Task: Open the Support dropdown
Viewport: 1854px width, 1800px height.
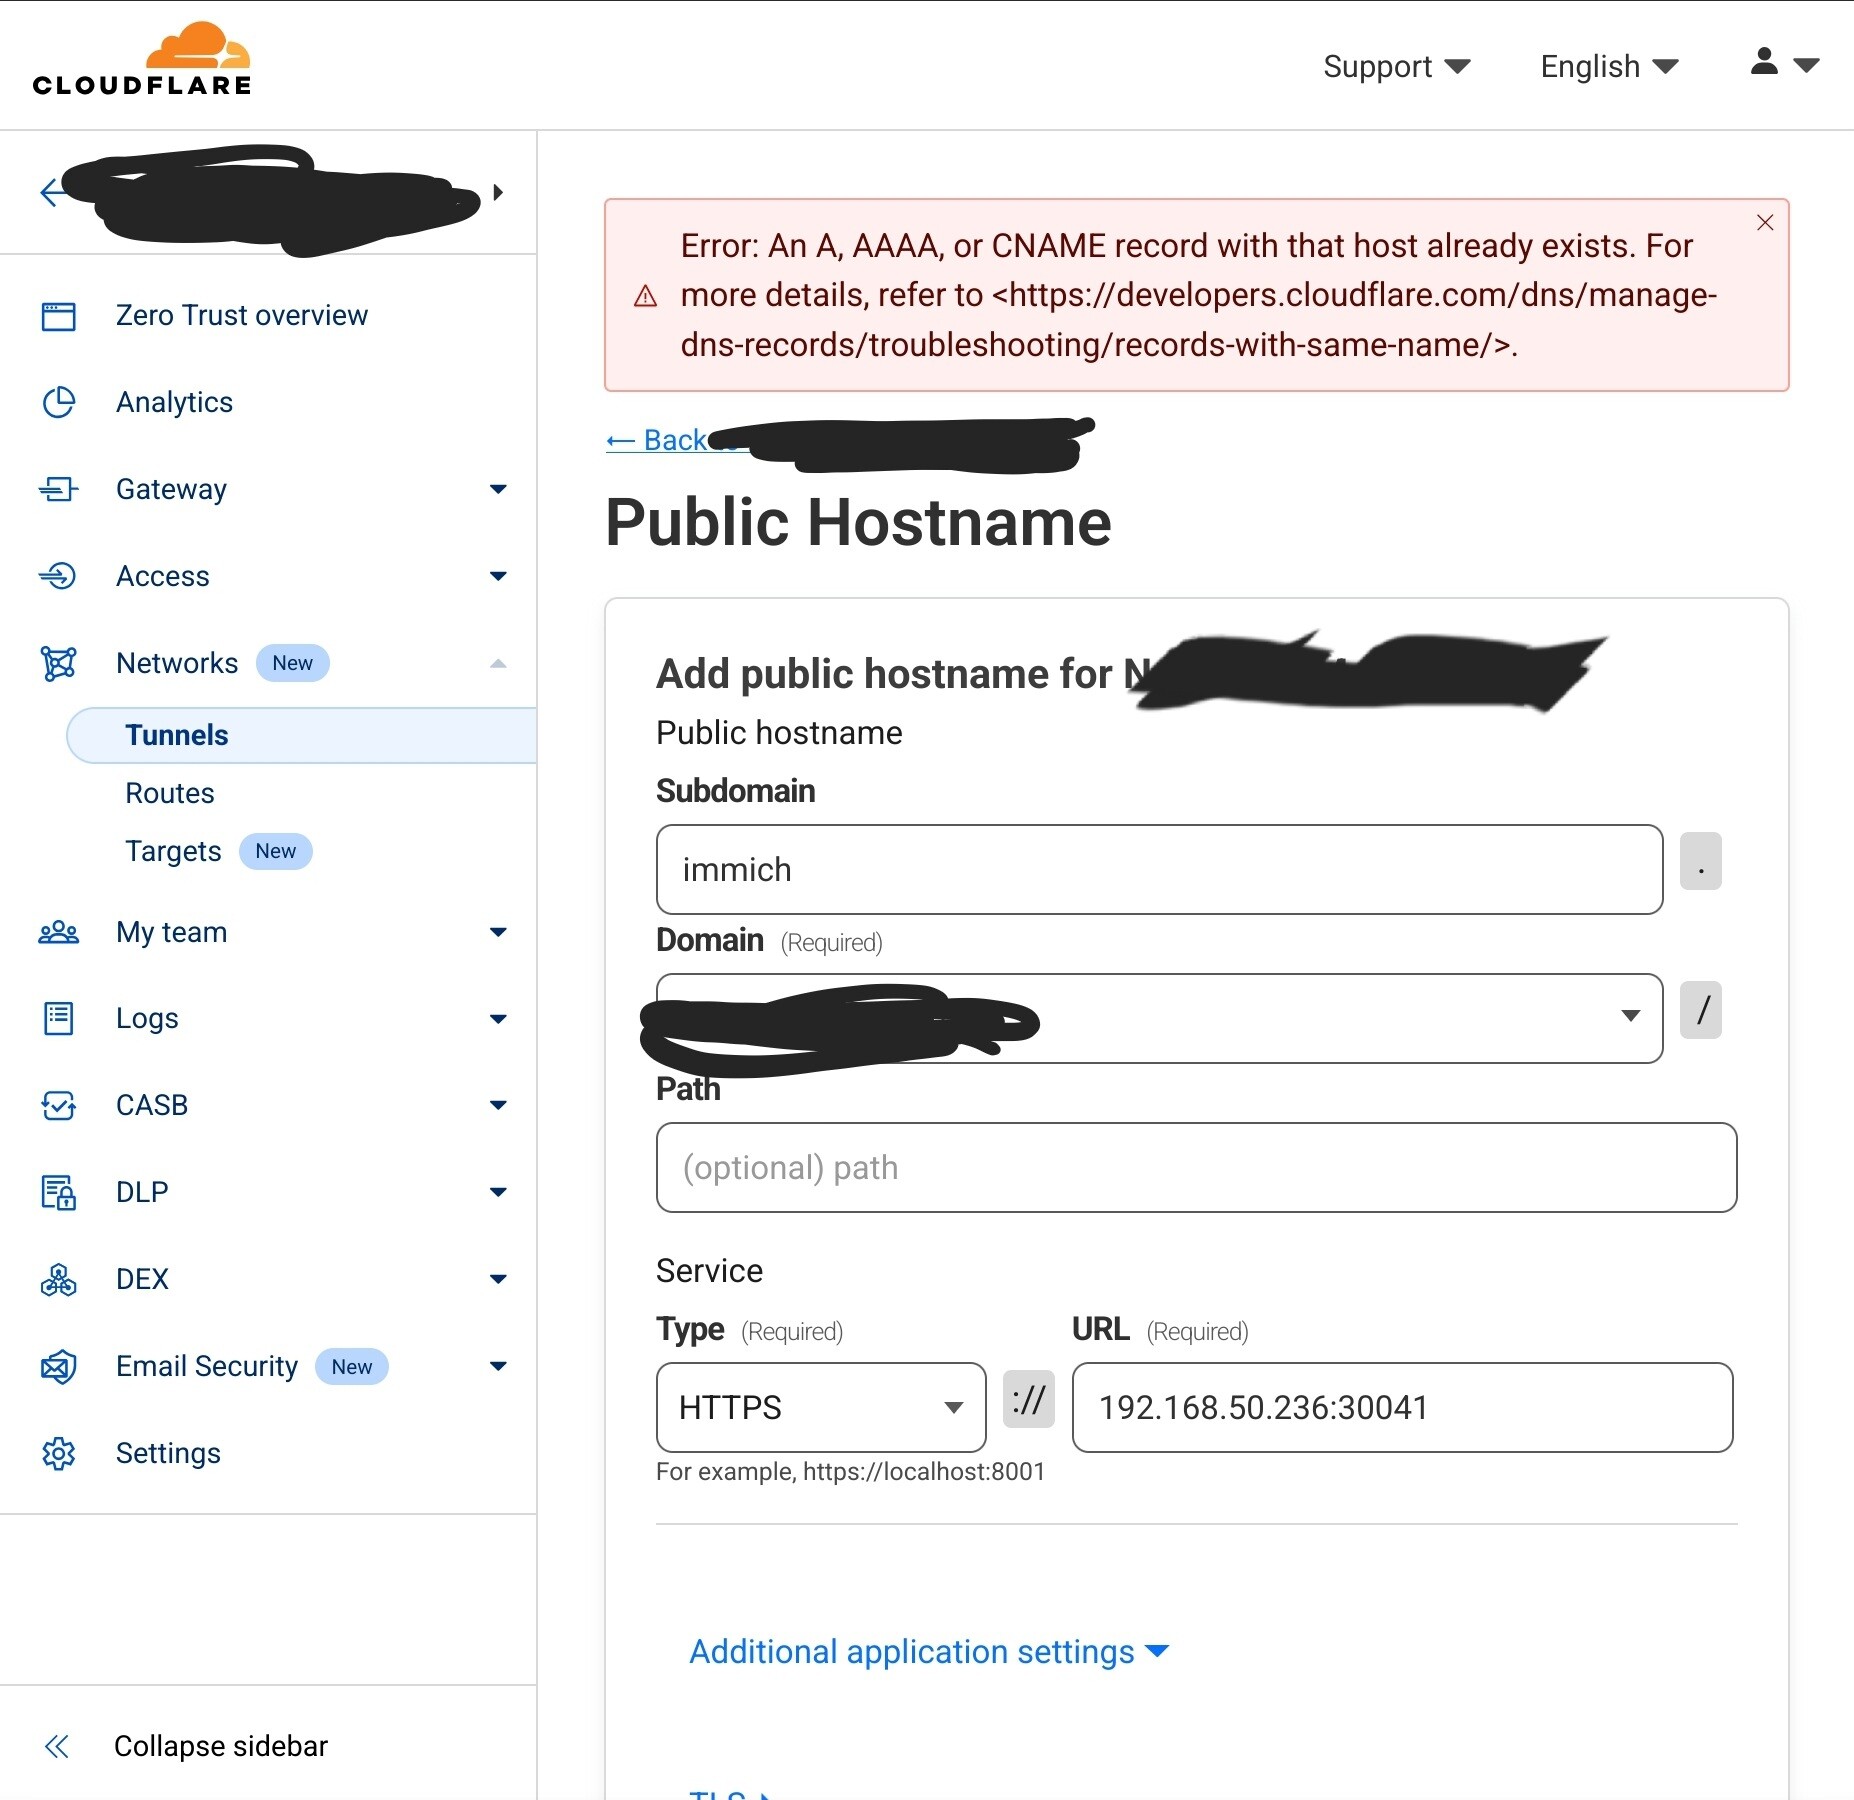Action: pos(1396,67)
